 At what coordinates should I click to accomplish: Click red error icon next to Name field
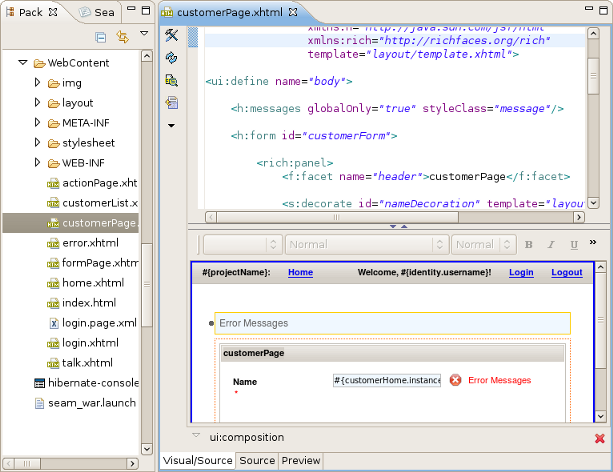455,380
